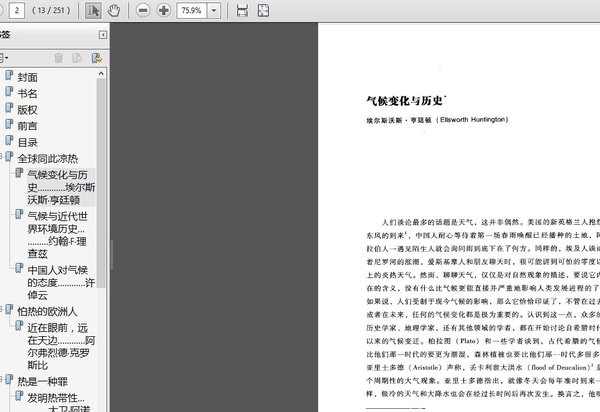Open bookmark 气候变化与历史 by 亨廷顿
This screenshot has height=412, width=600.
point(61,187)
